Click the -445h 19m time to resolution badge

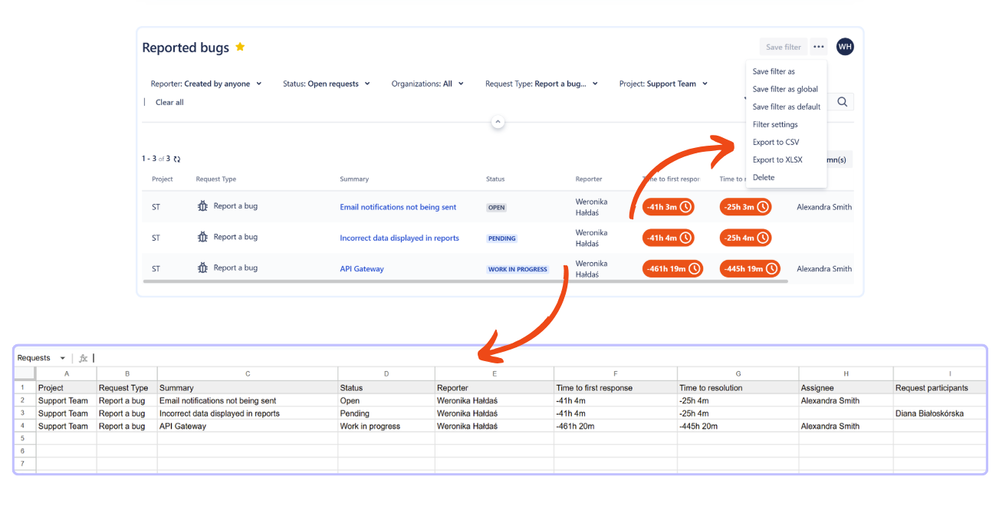pyautogui.click(x=749, y=269)
